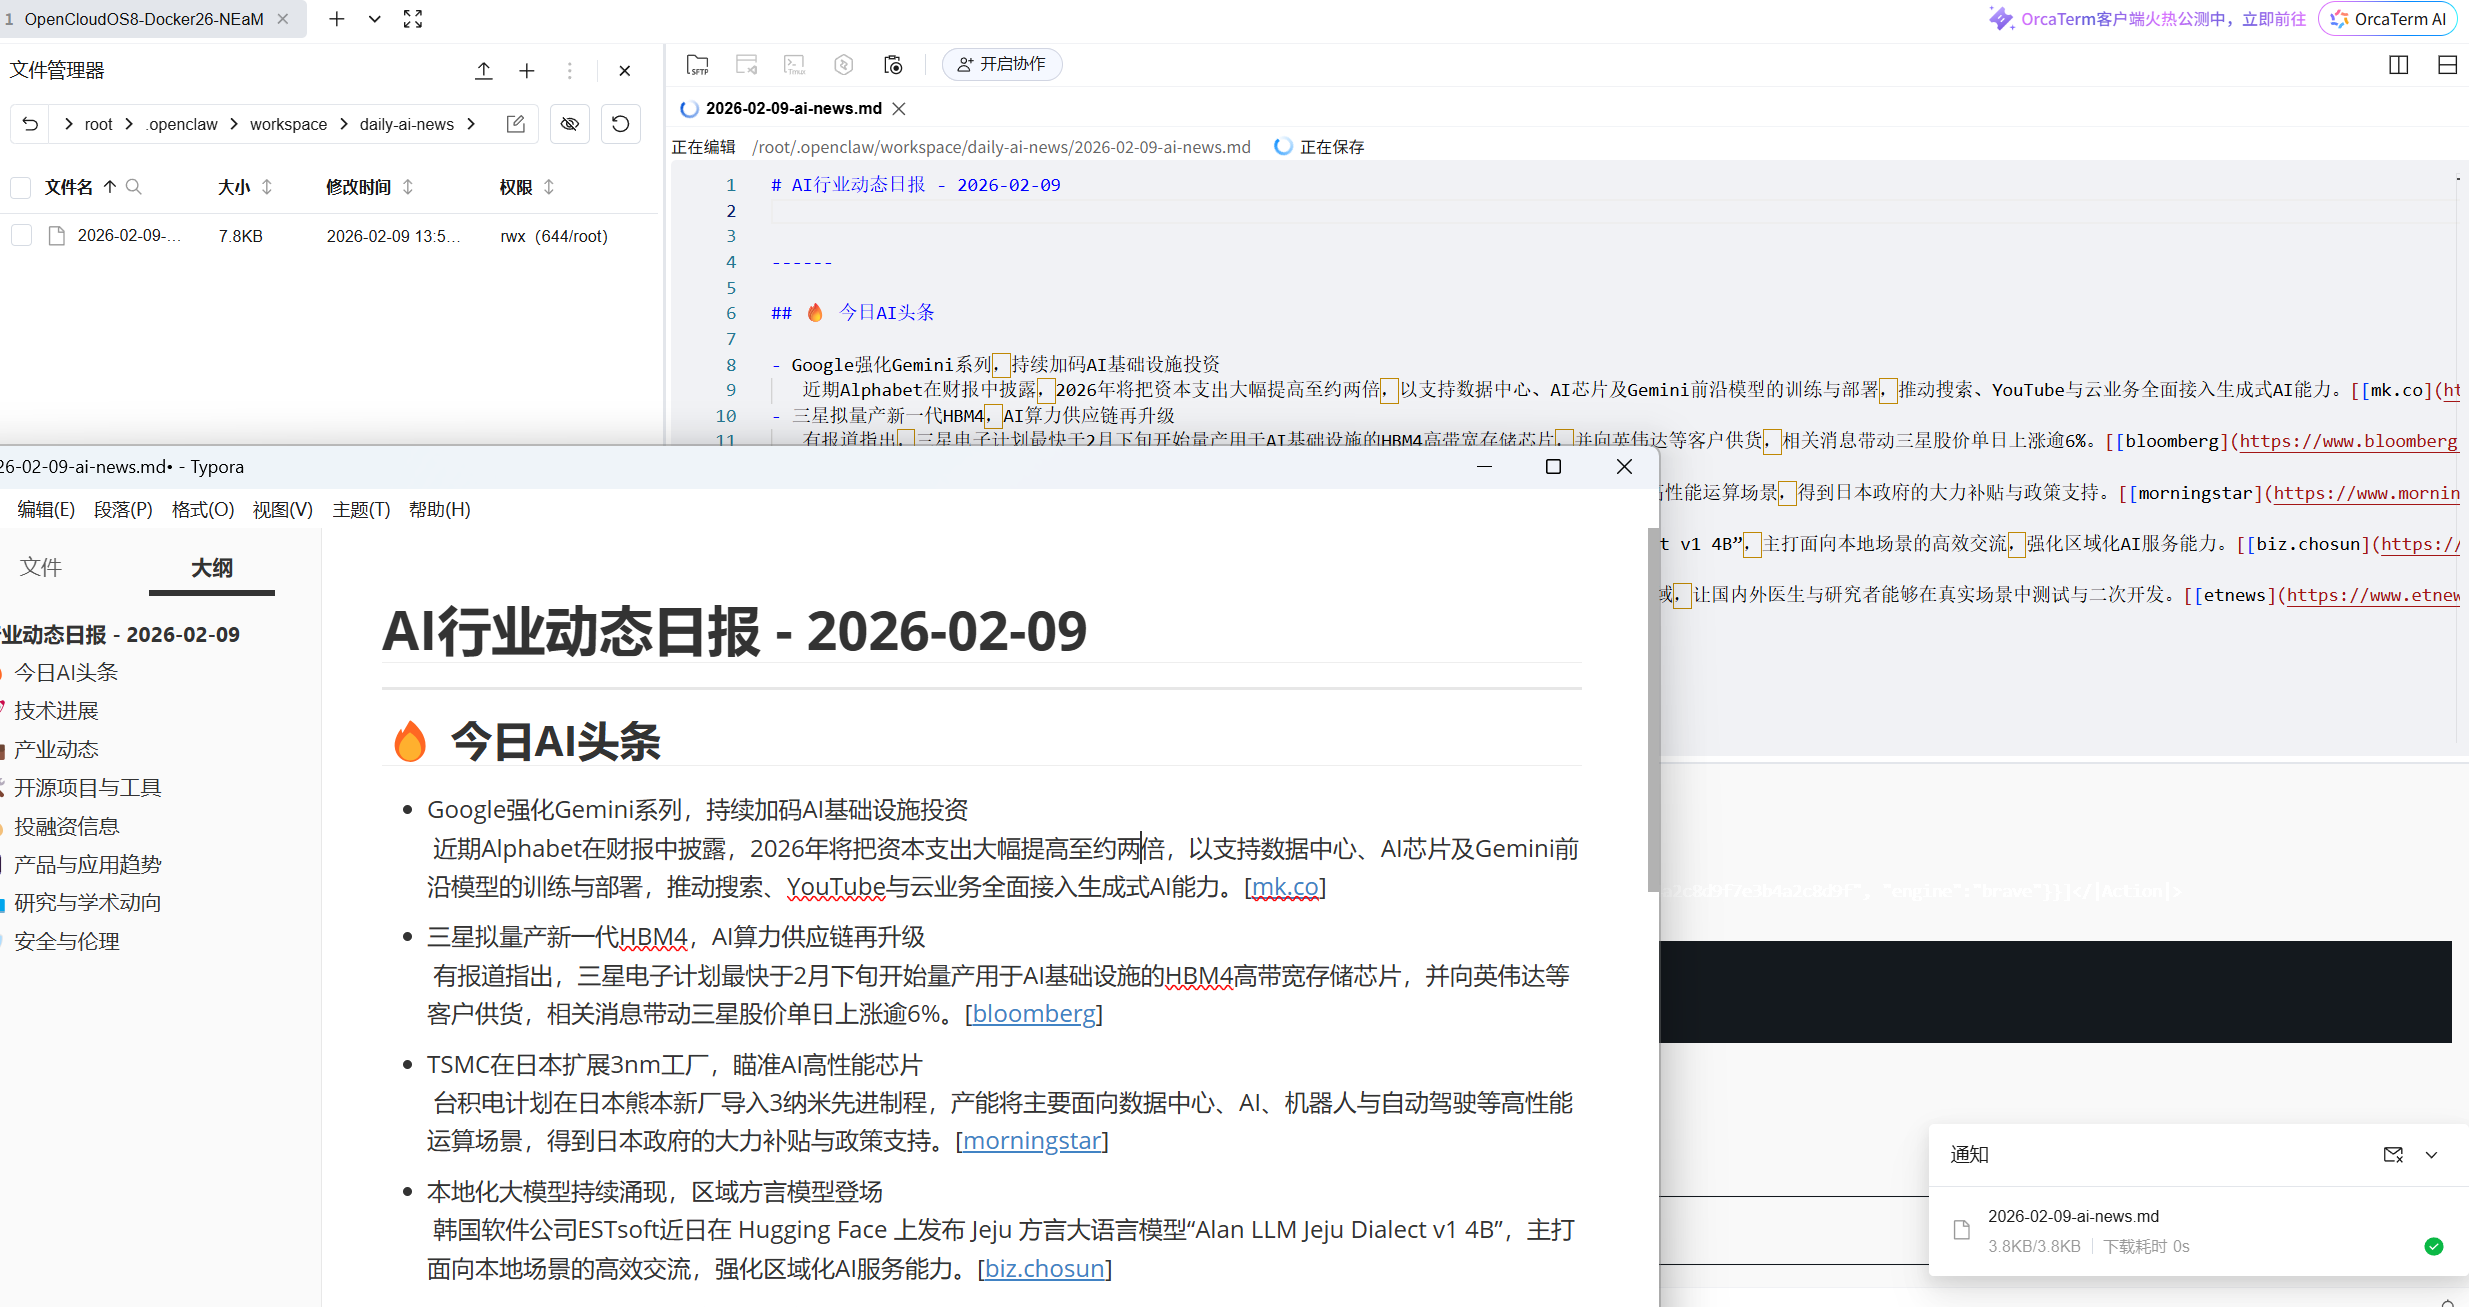Enter fullscreen mode for the terminal tab
Screen dimensions: 2469x1307
click(412, 18)
